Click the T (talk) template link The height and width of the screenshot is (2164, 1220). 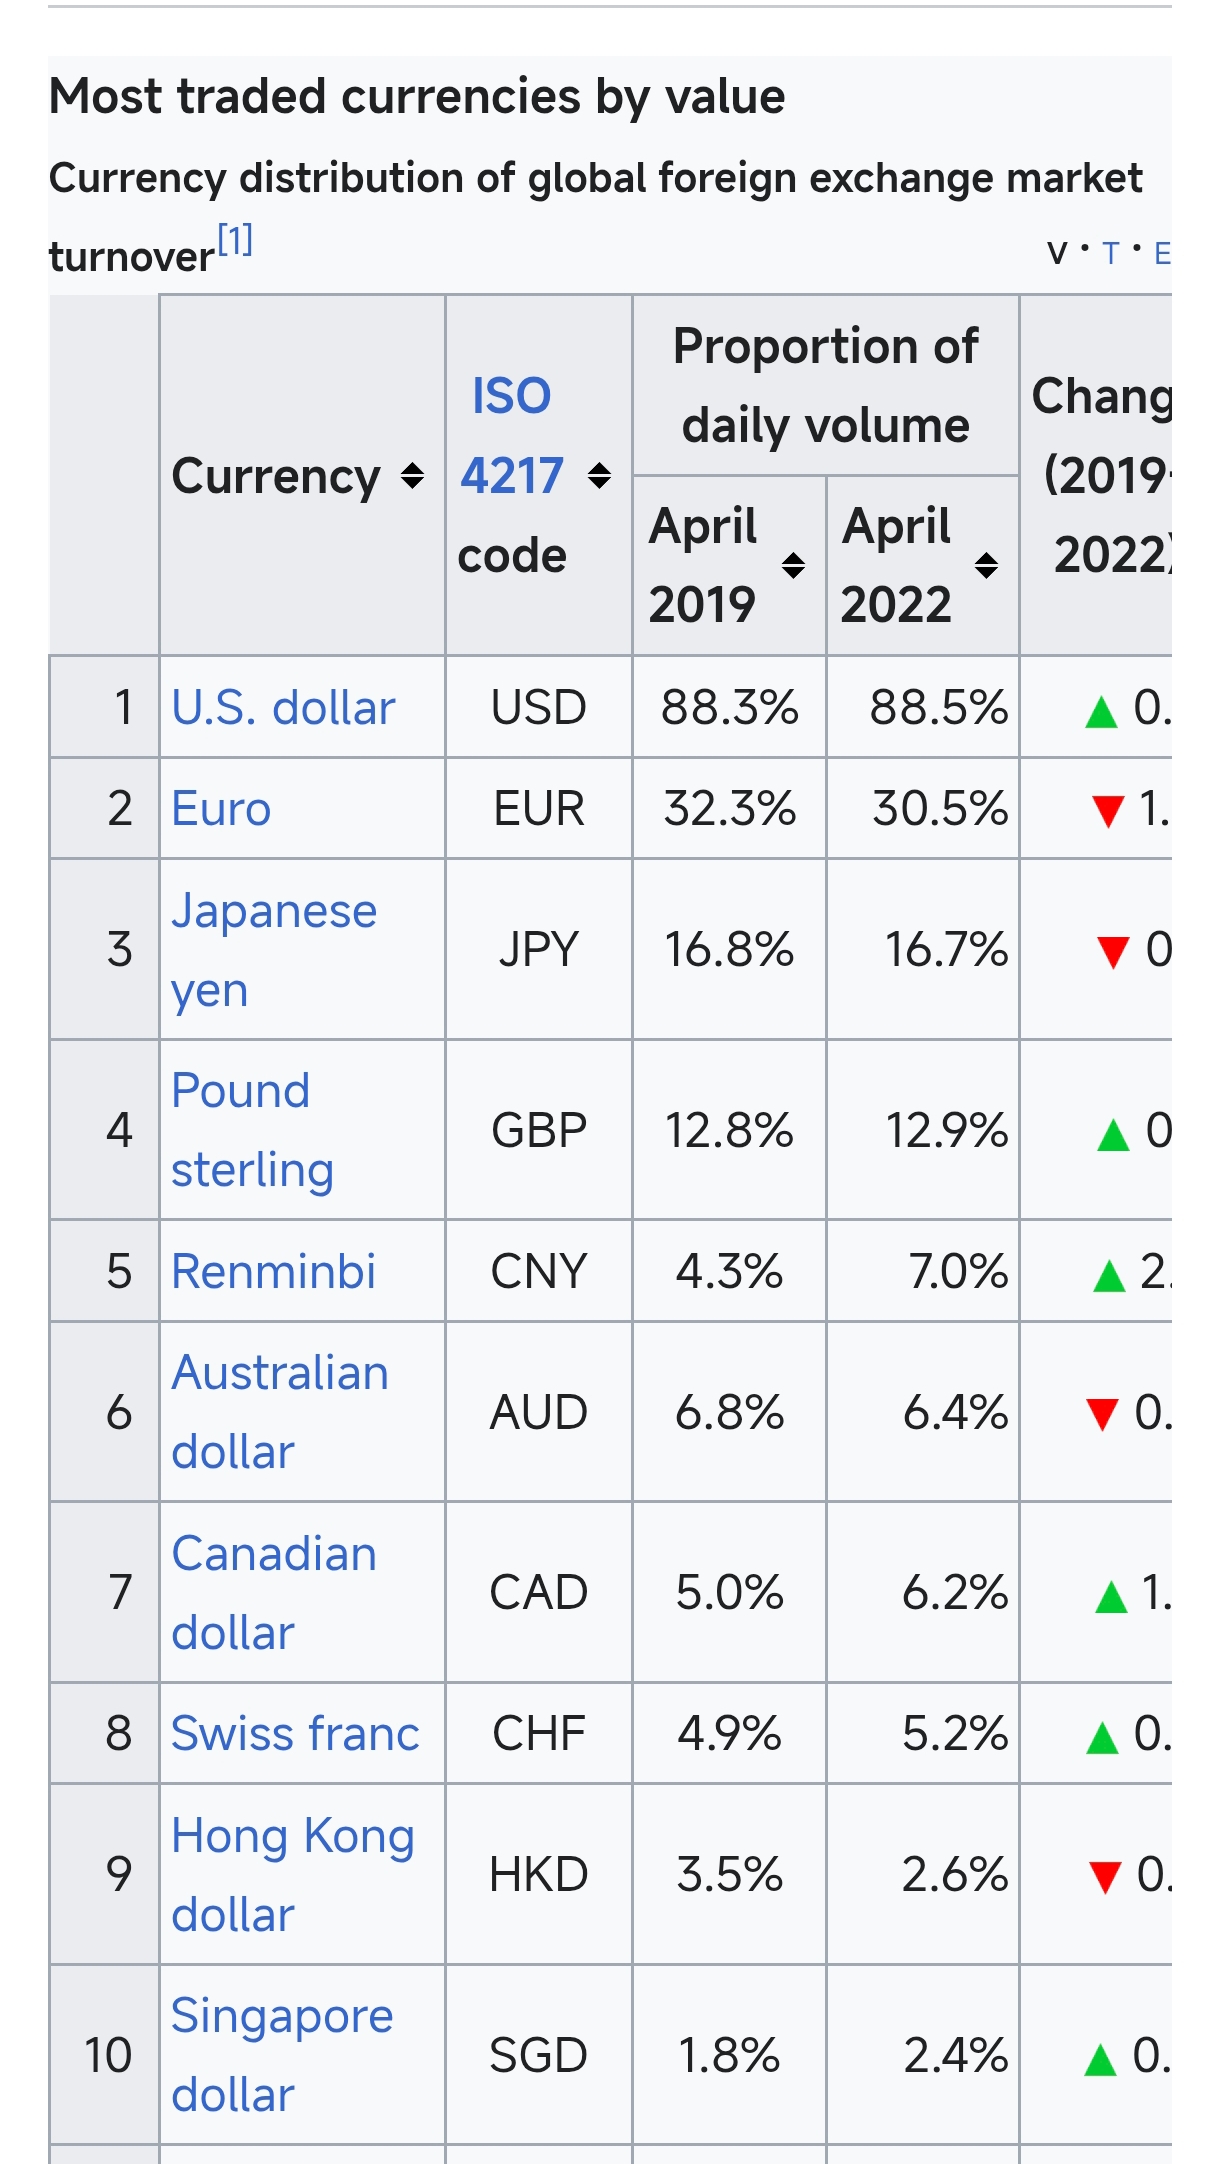click(x=1110, y=254)
